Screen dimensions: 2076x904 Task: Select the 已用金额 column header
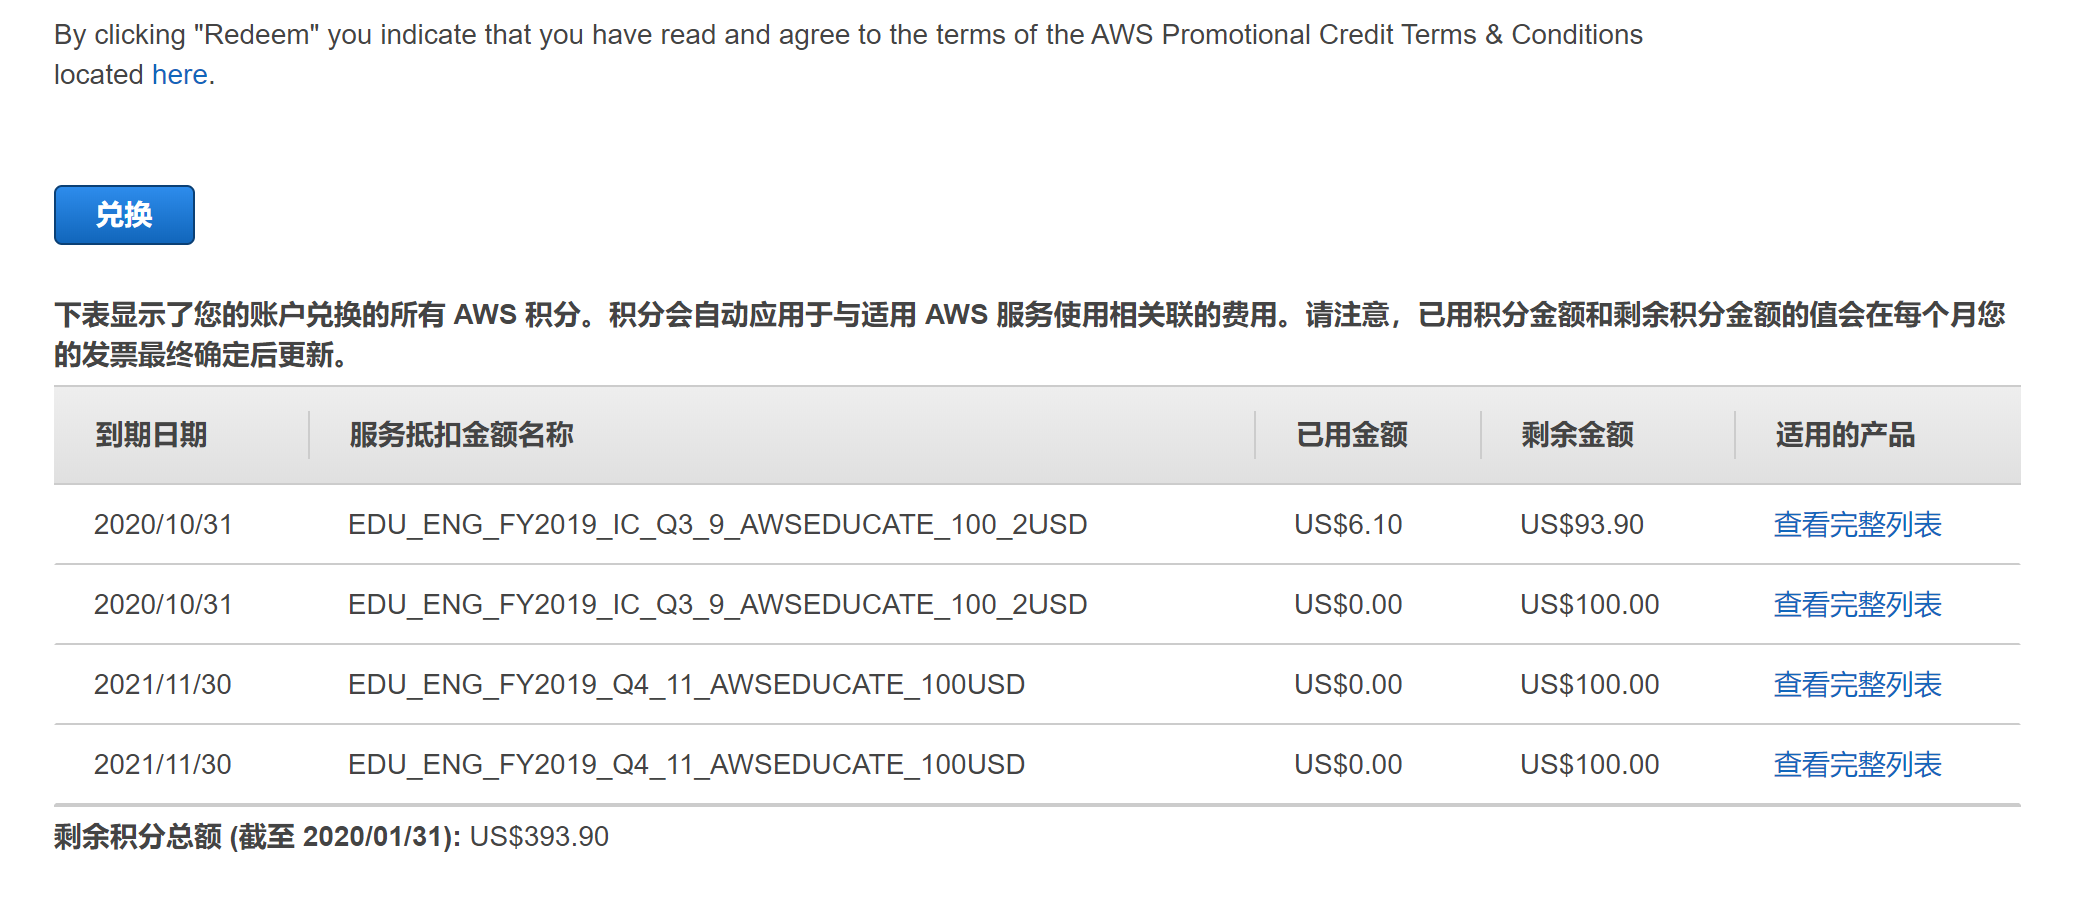point(1351,435)
